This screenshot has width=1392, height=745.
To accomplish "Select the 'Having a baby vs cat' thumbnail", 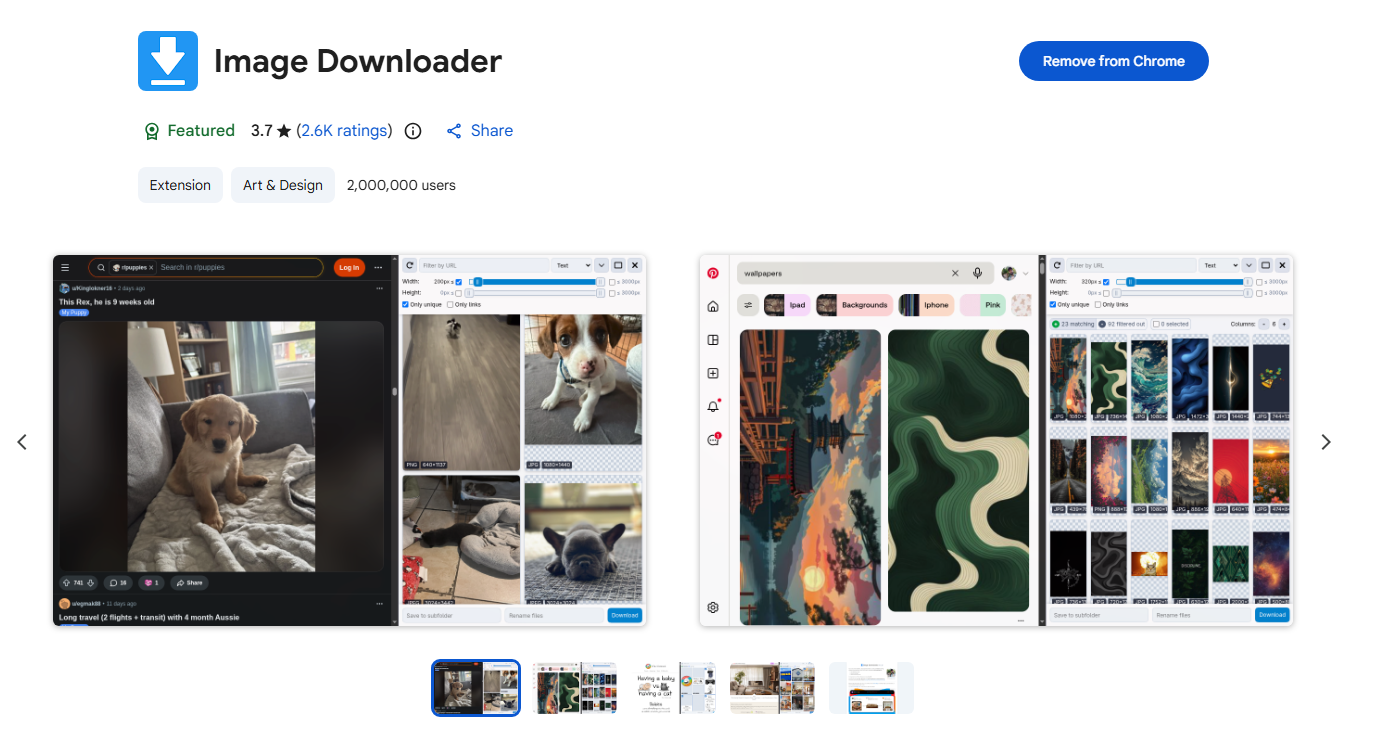I will 675,688.
